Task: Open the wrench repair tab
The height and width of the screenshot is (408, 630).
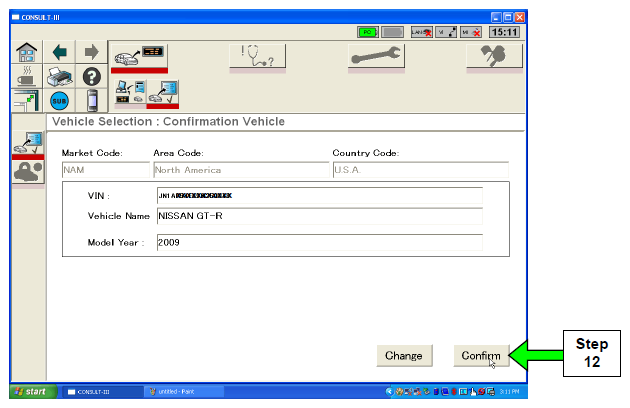Action: [x=377, y=58]
